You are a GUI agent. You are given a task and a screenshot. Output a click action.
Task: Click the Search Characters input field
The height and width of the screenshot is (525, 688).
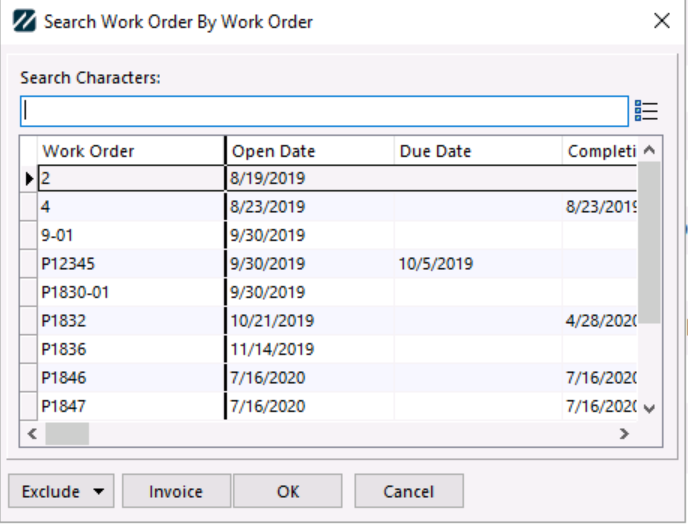click(324, 111)
